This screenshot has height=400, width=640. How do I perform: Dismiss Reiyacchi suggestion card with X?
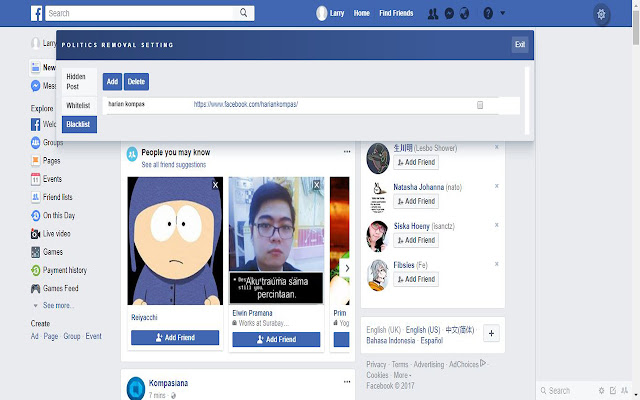click(216, 185)
